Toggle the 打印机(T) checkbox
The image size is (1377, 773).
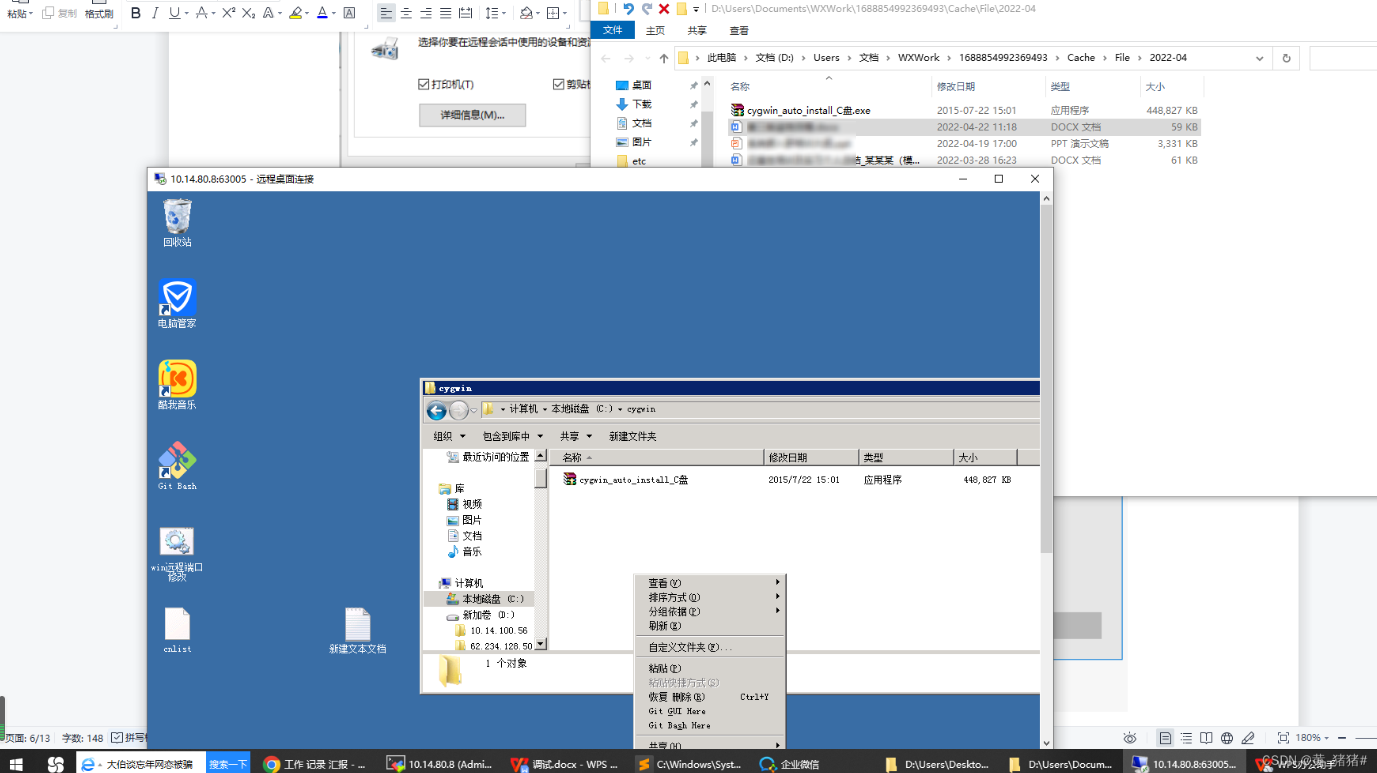coord(423,85)
